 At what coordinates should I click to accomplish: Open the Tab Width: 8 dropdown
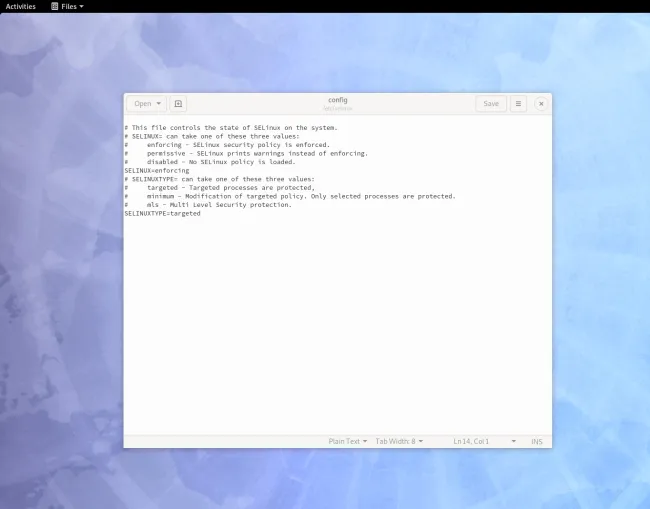(x=399, y=441)
